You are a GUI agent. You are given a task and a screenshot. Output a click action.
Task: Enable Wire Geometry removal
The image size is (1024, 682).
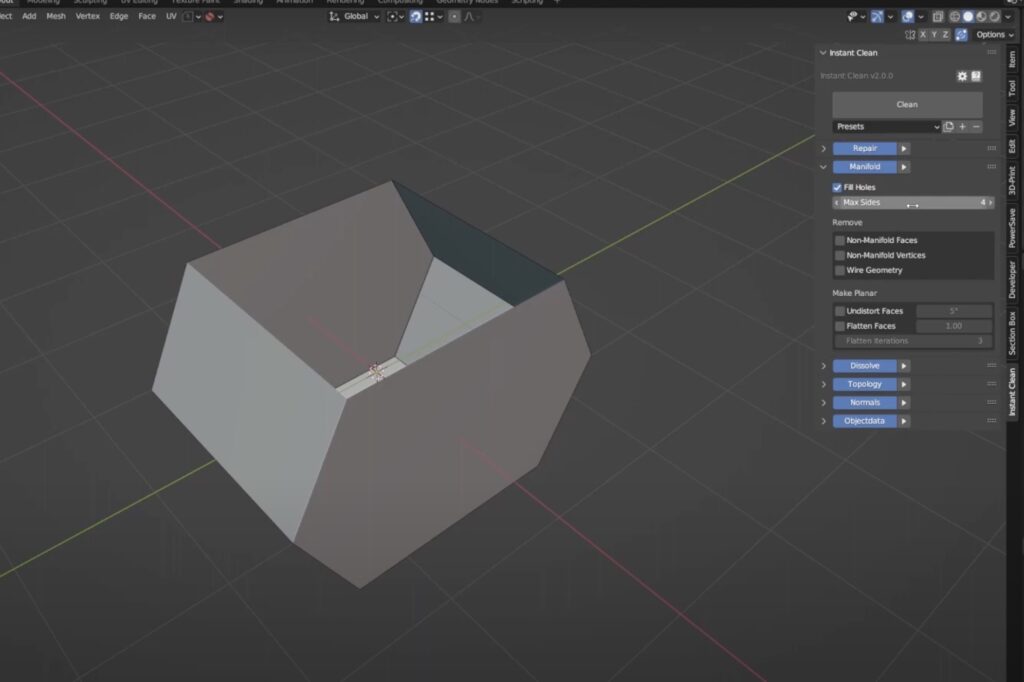(x=840, y=270)
